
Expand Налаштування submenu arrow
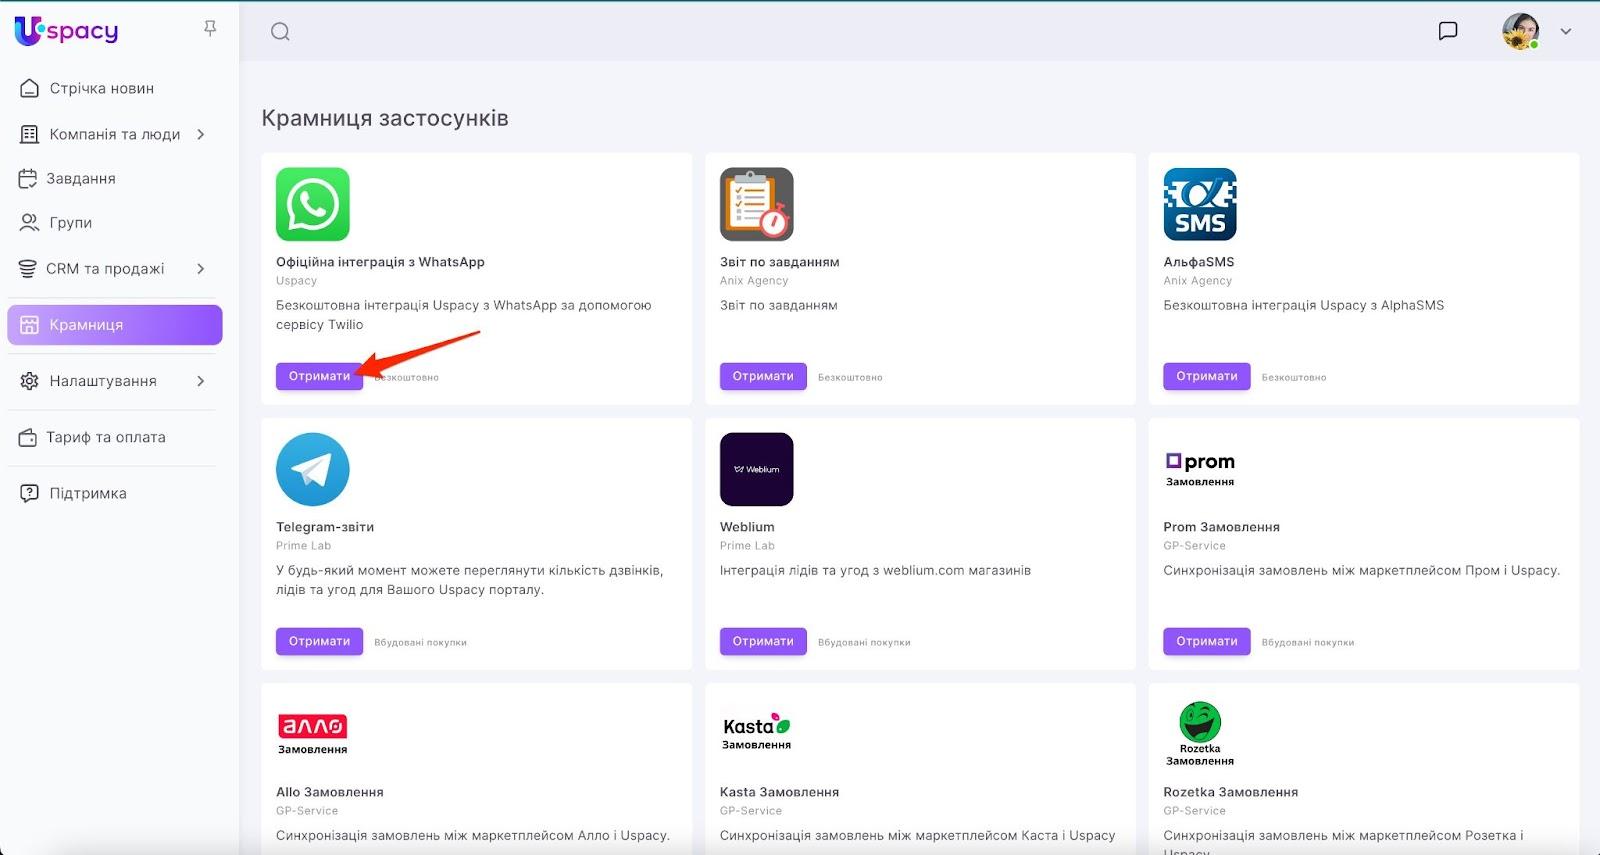(x=201, y=381)
